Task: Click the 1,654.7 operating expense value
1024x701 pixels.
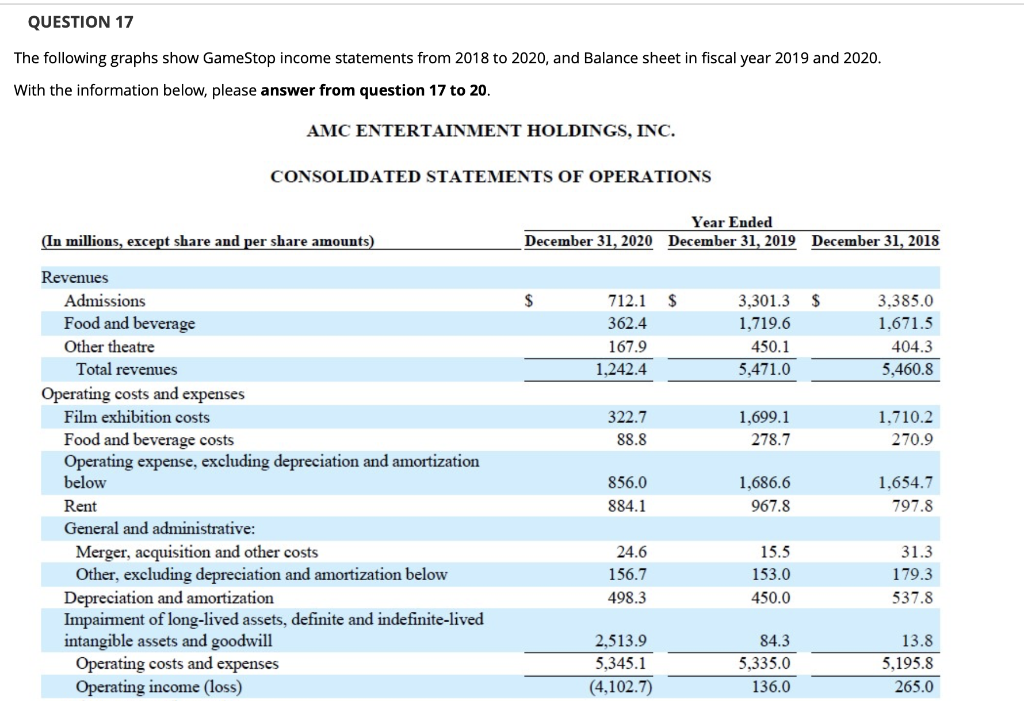Action: pos(906,482)
